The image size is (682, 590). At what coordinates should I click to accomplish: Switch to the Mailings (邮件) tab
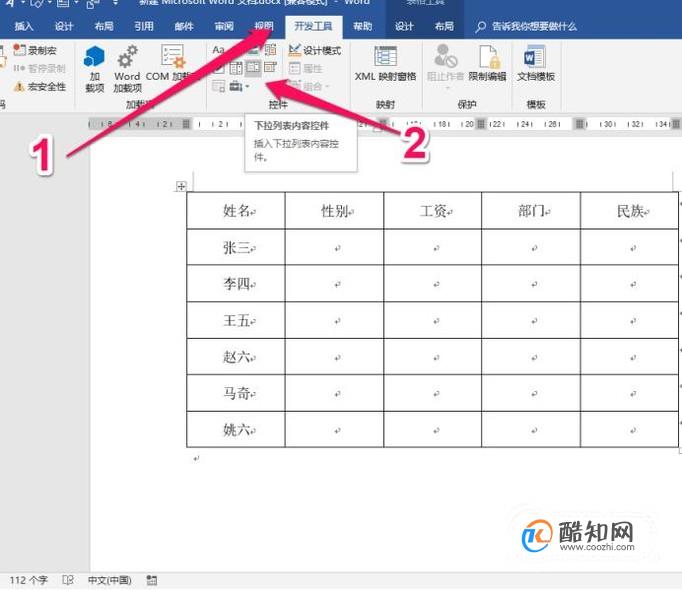click(184, 27)
